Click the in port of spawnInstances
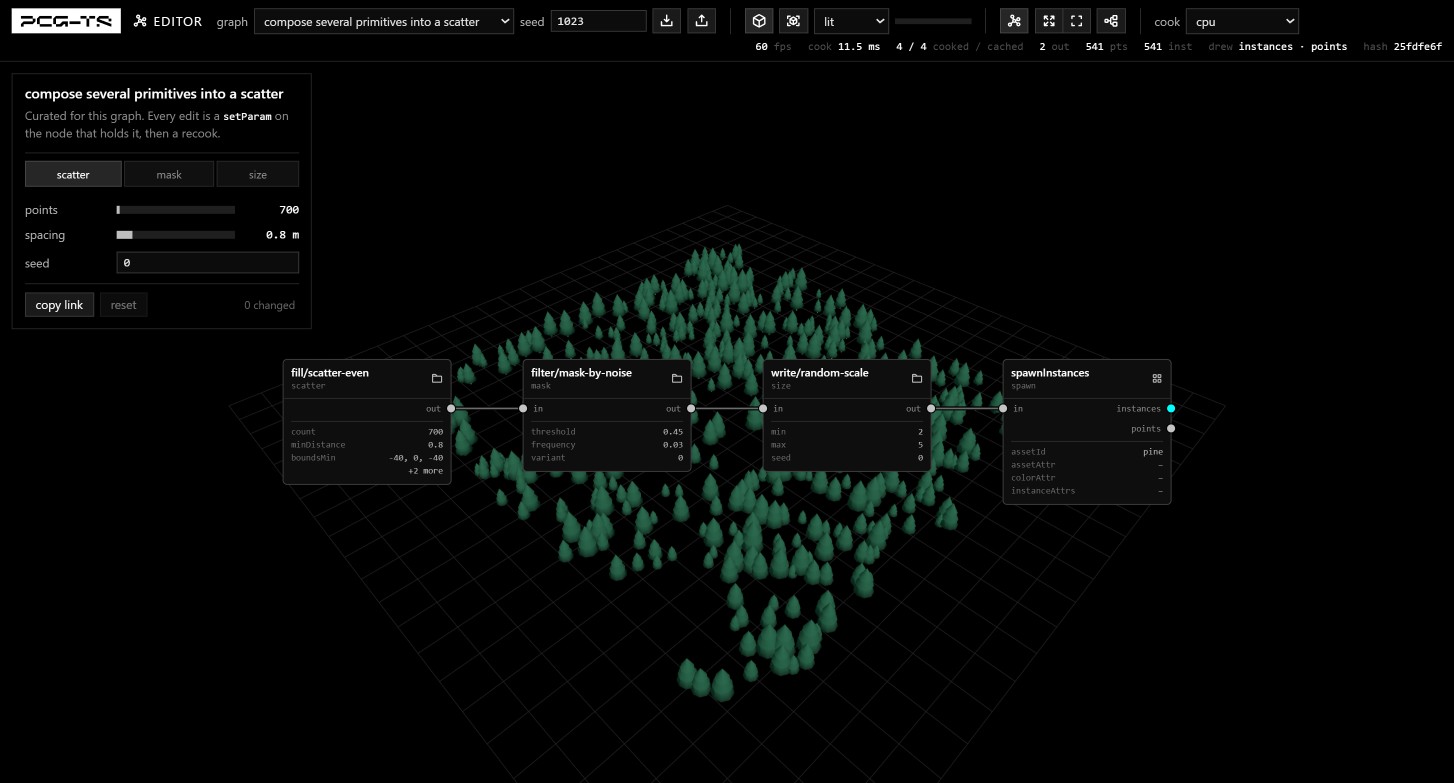The width and height of the screenshot is (1454, 783). click(1003, 408)
